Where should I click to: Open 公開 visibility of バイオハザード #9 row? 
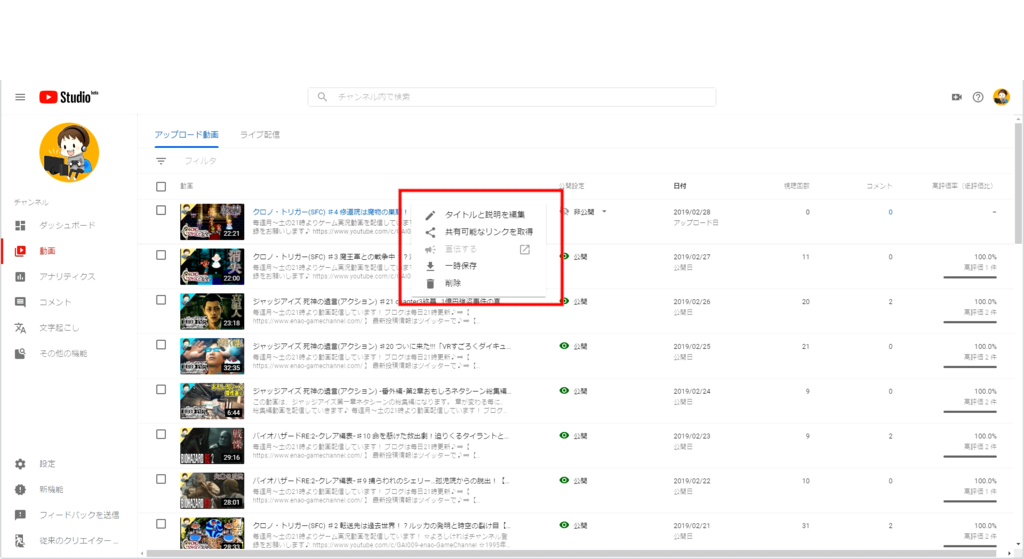pos(580,481)
